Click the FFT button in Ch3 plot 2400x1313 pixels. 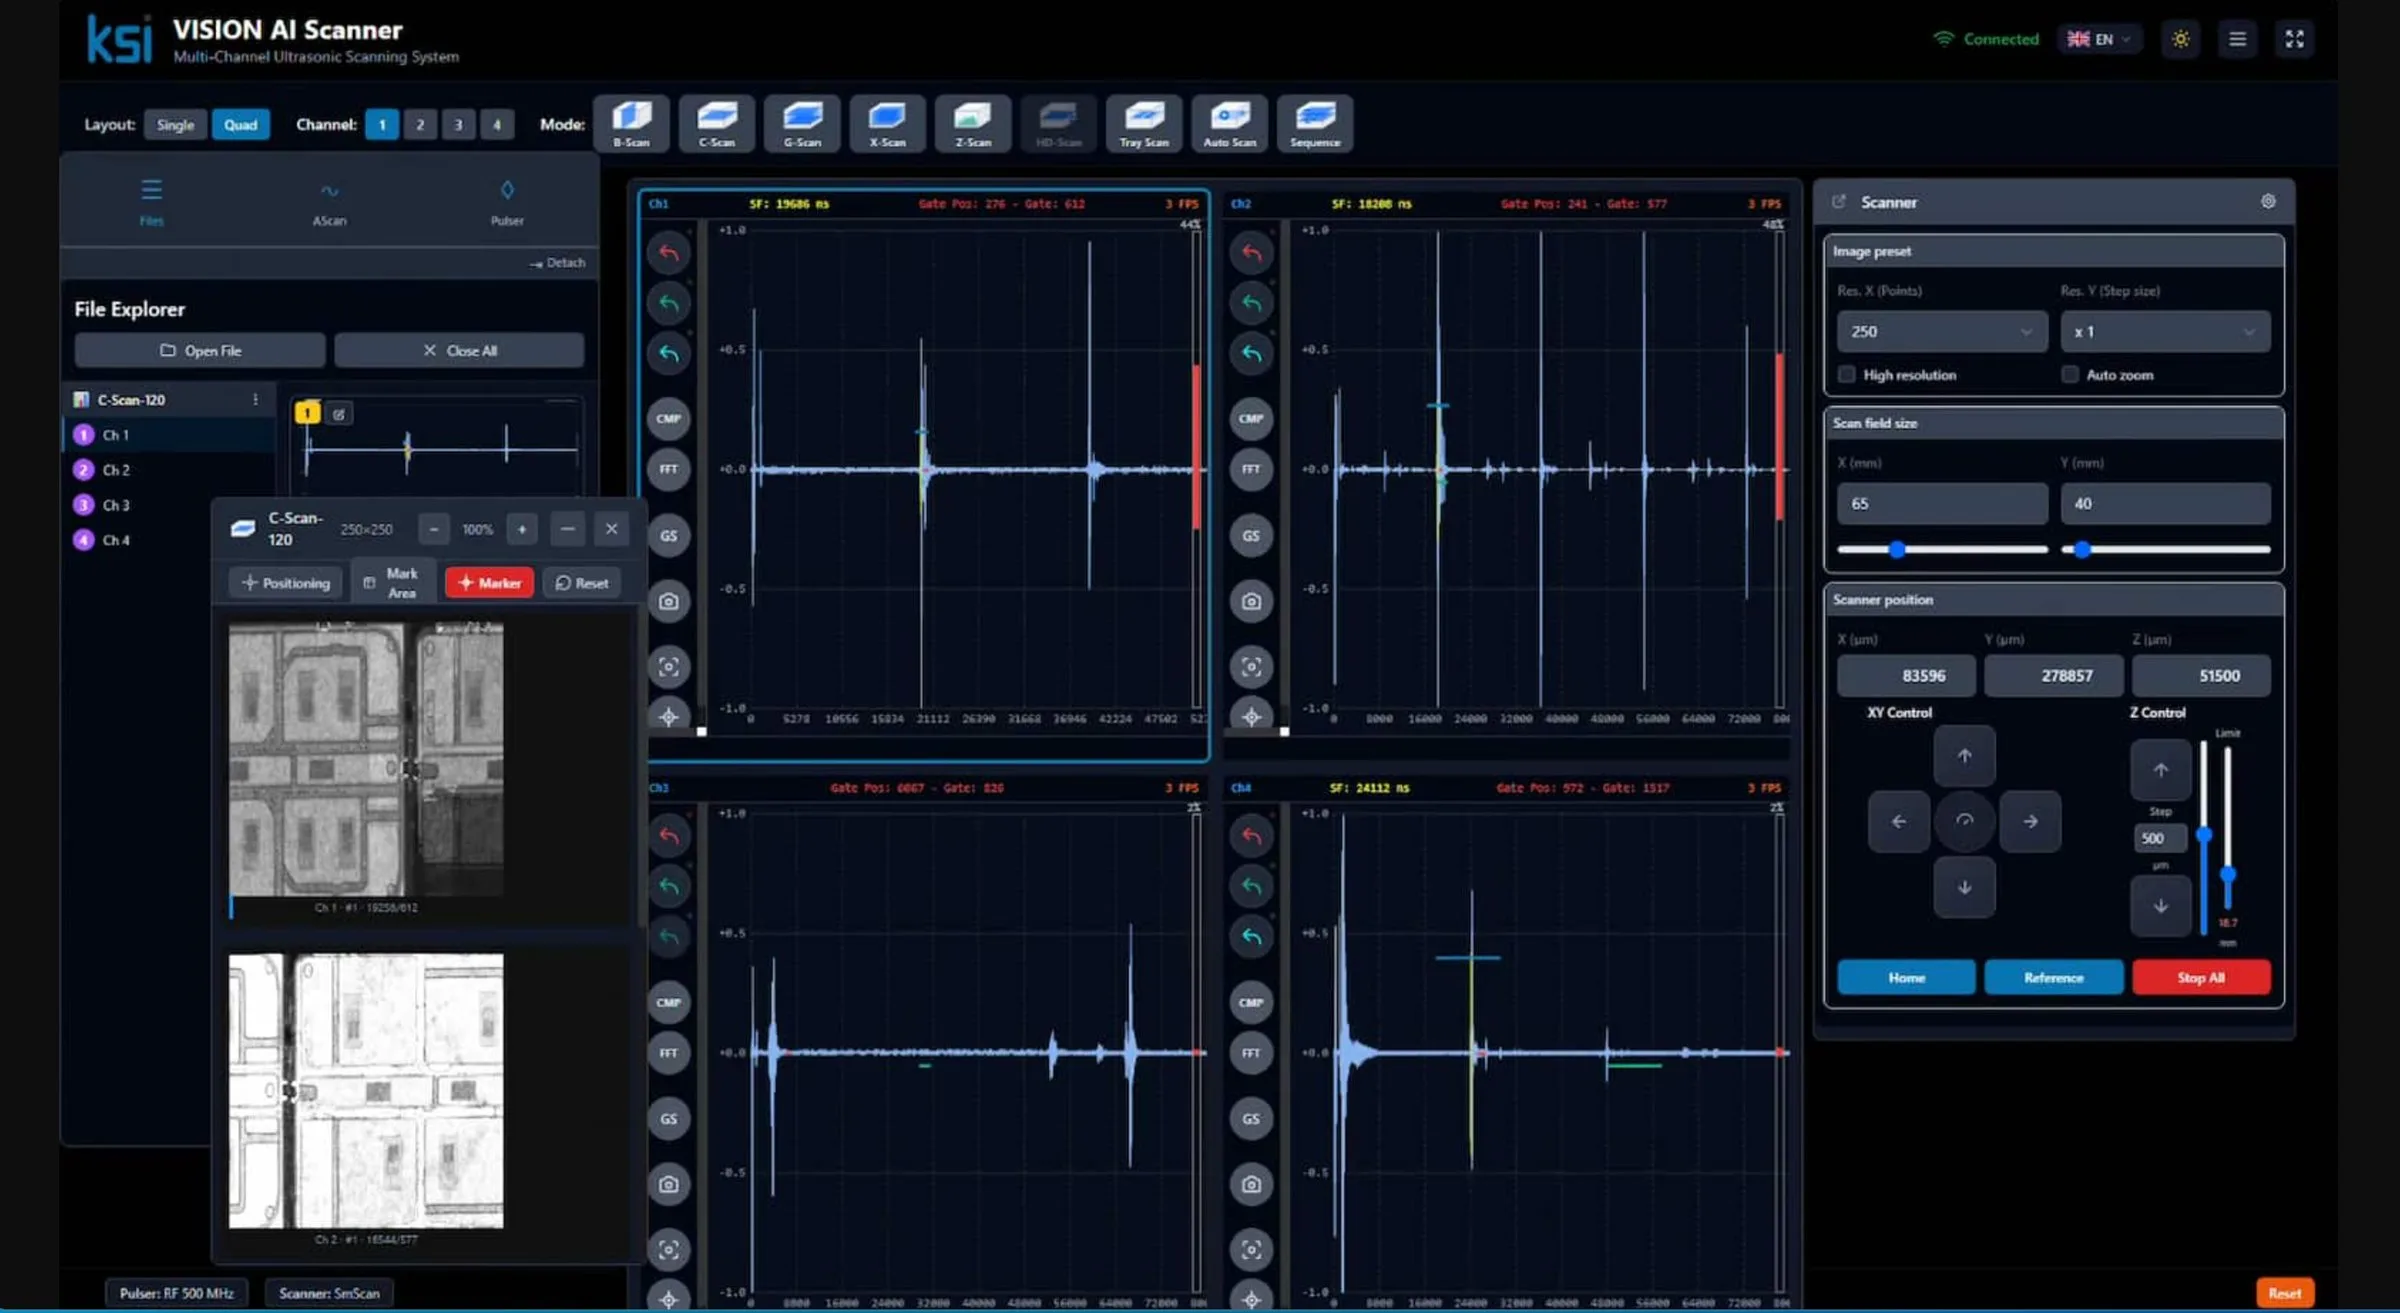tap(669, 1053)
